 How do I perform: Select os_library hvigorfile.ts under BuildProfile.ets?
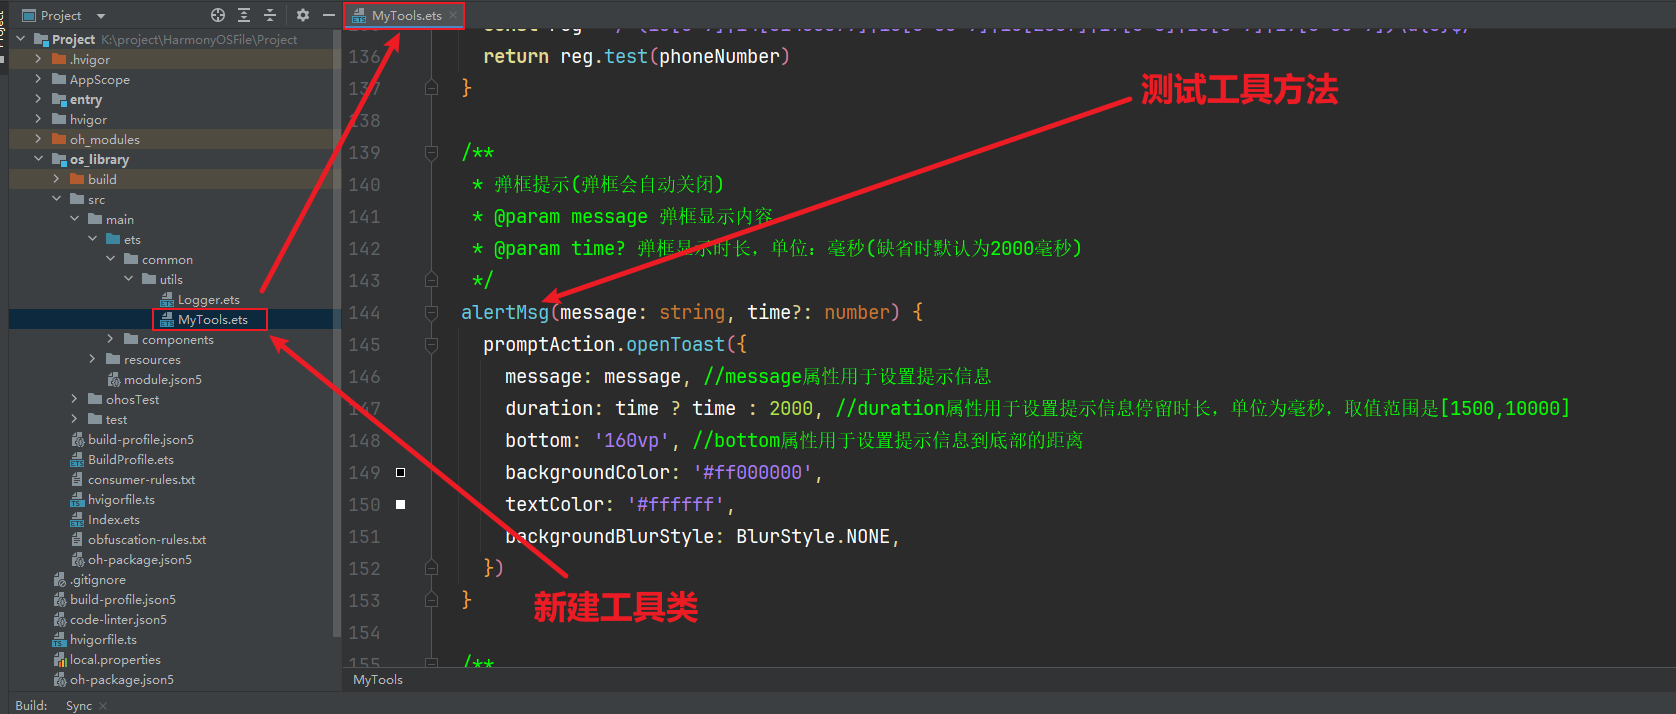(121, 500)
